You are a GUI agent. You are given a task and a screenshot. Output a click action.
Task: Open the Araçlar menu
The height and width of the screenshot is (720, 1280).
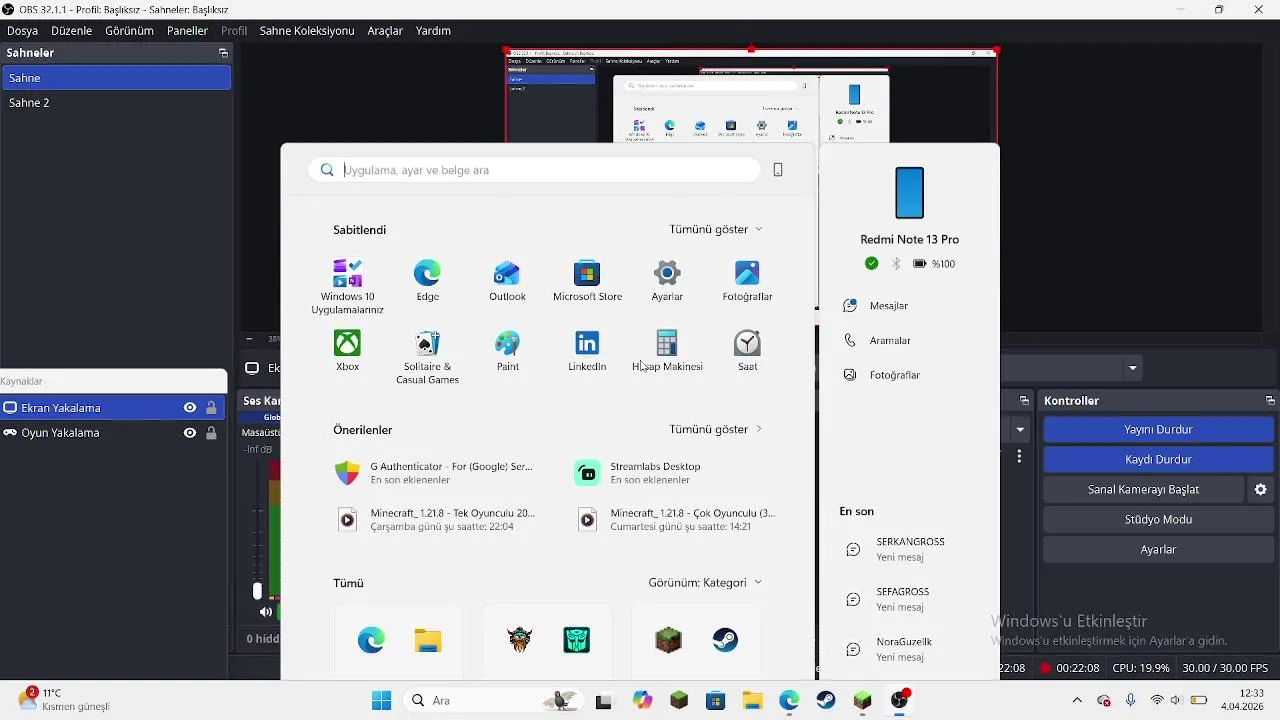[385, 31]
